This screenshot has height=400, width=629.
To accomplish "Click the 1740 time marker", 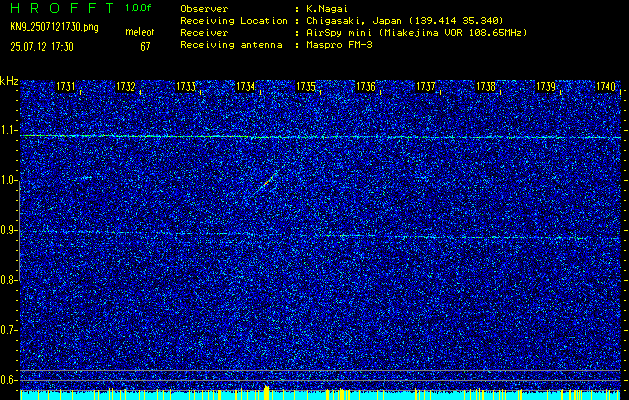I will (x=606, y=86).
